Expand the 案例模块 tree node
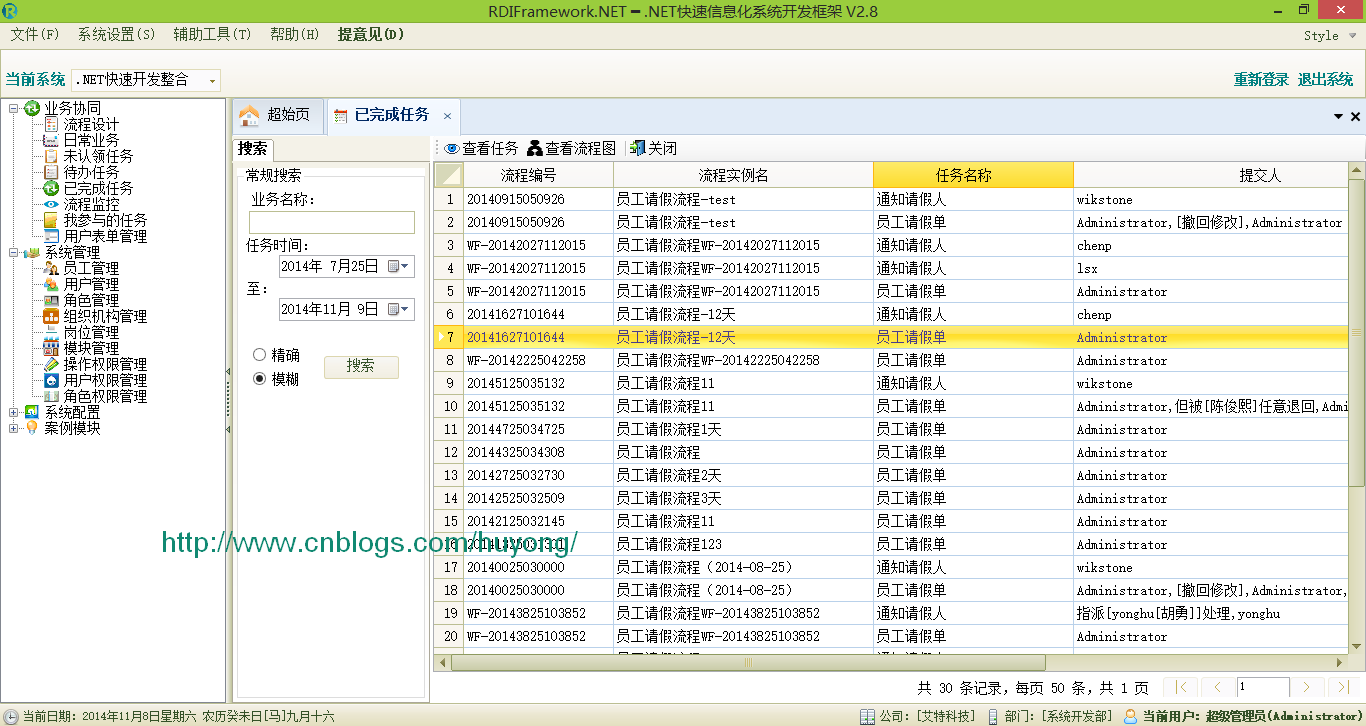 click(14, 428)
